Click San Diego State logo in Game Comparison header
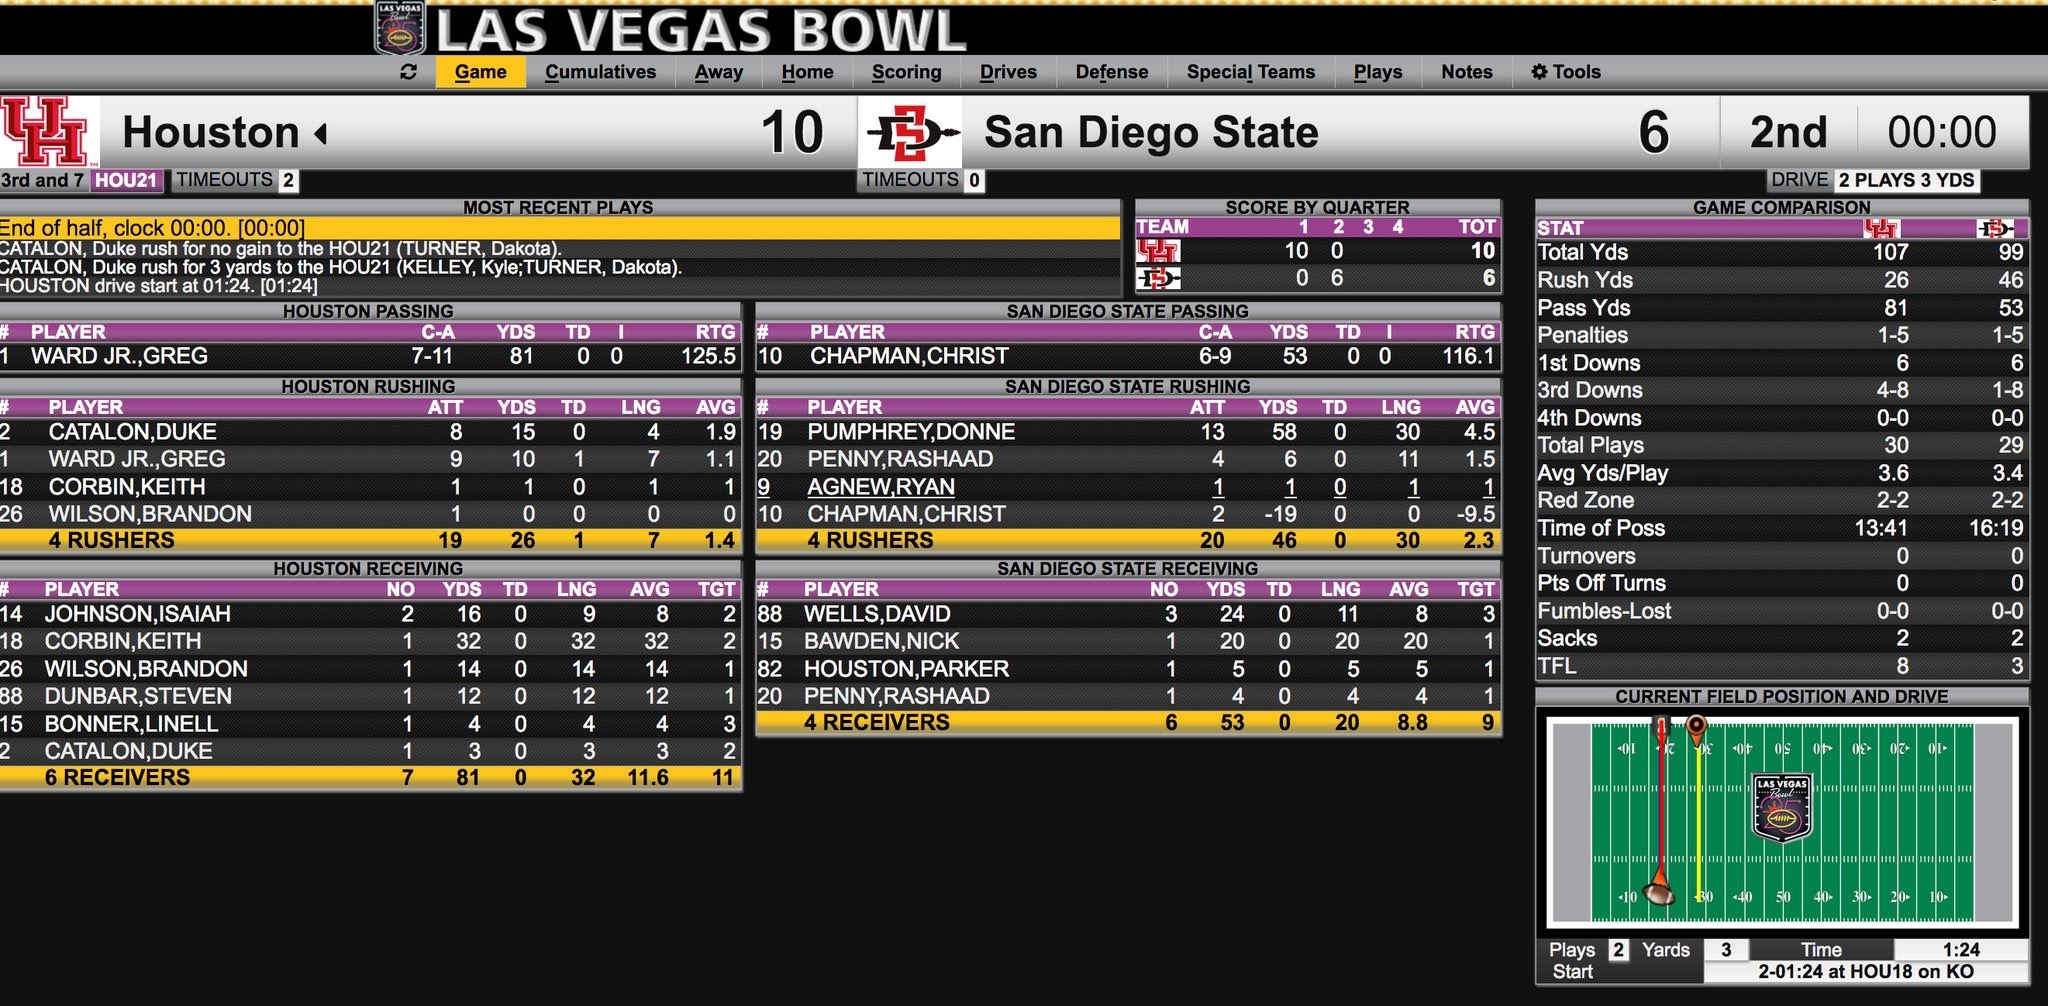Image resolution: width=2048 pixels, height=1006 pixels. (1996, 228)
